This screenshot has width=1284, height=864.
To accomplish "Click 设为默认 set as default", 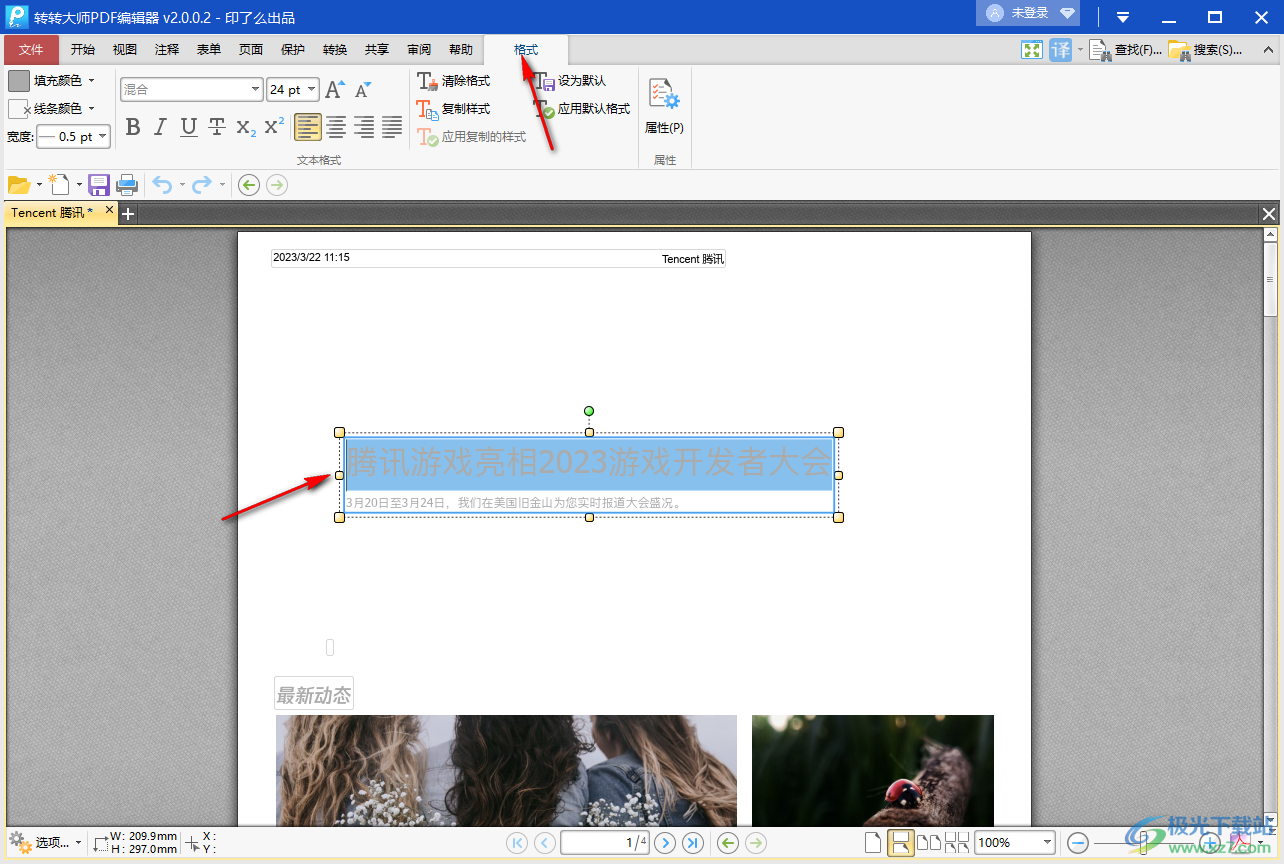I will 570,81.
